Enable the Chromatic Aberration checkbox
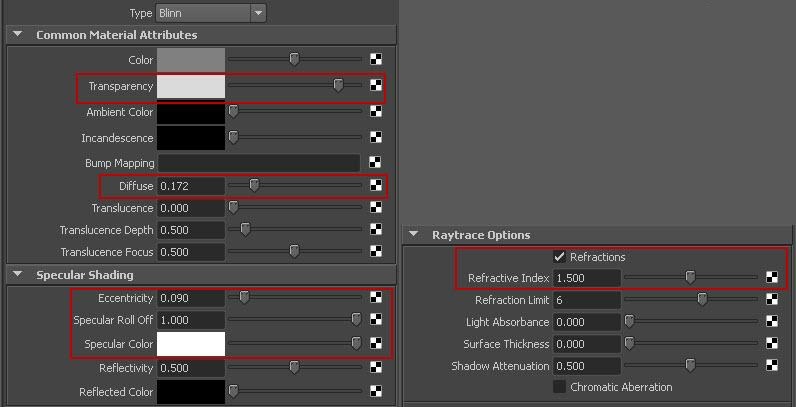Image resolution: width=796 pixels, height=407 pixels. coord(559,387)
